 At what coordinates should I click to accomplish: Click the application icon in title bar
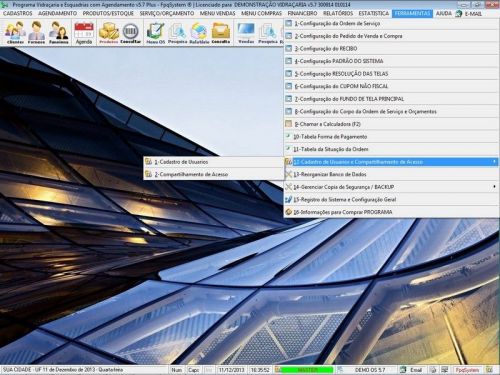tap(5, 5)
